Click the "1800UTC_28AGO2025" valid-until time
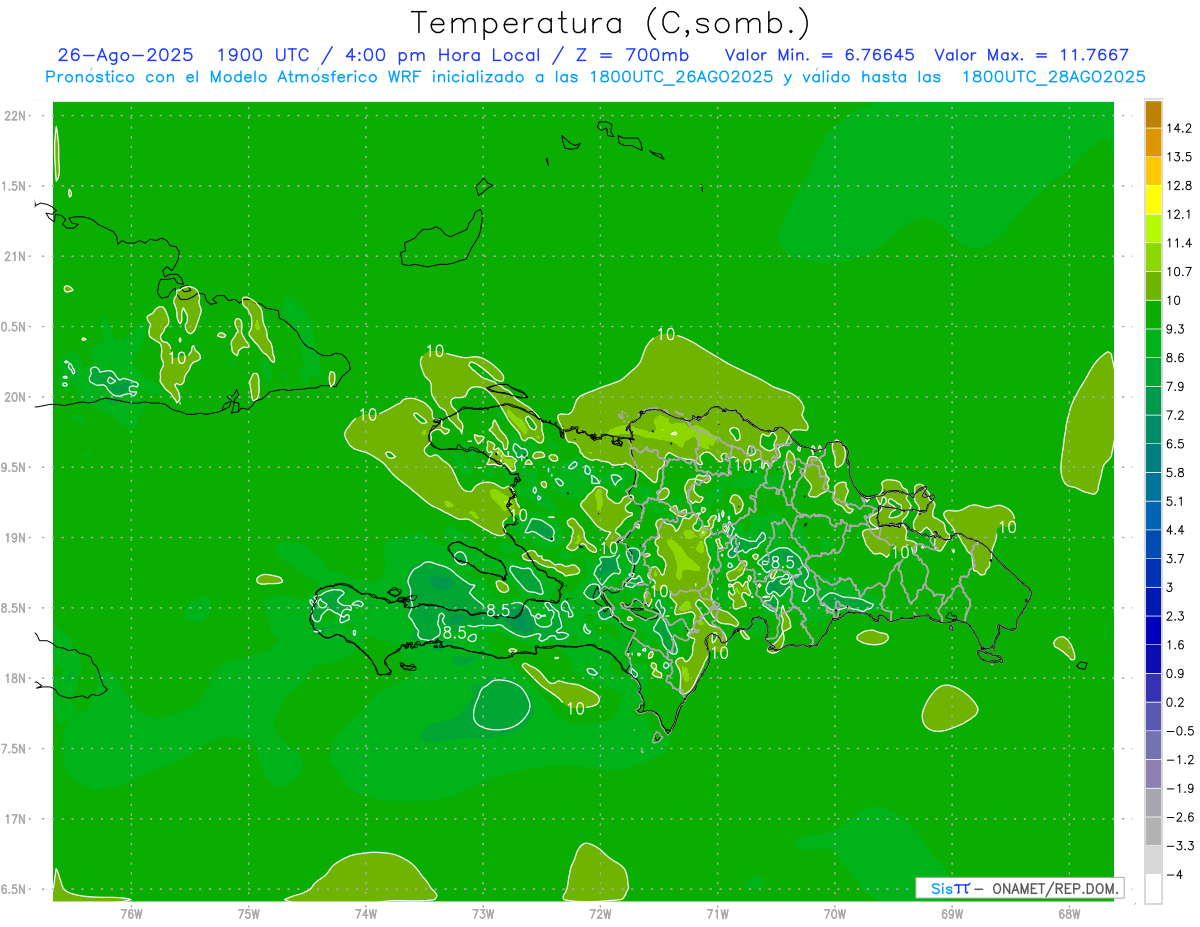The width and height of the screenshot is (1200, 927). pos(1053,77)
